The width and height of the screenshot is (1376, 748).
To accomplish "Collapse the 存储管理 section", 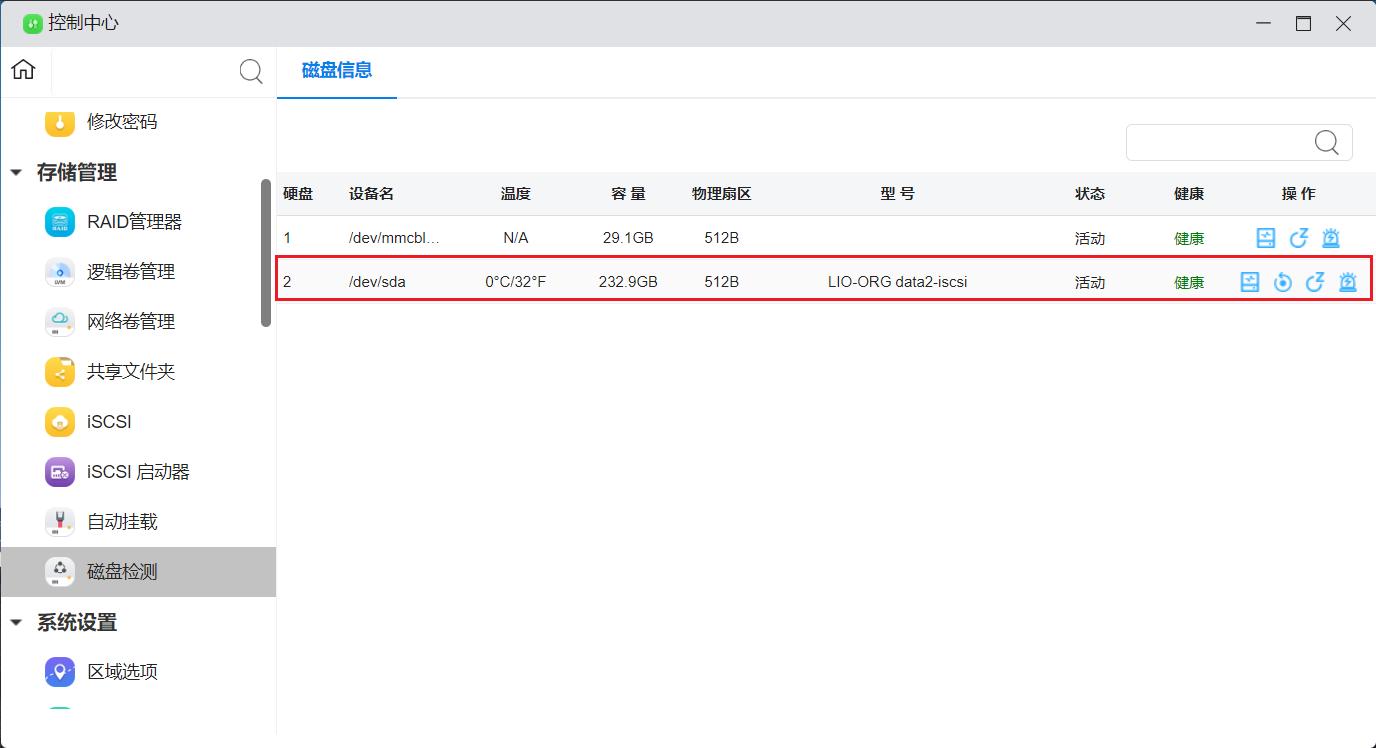I will click(16, 172).
